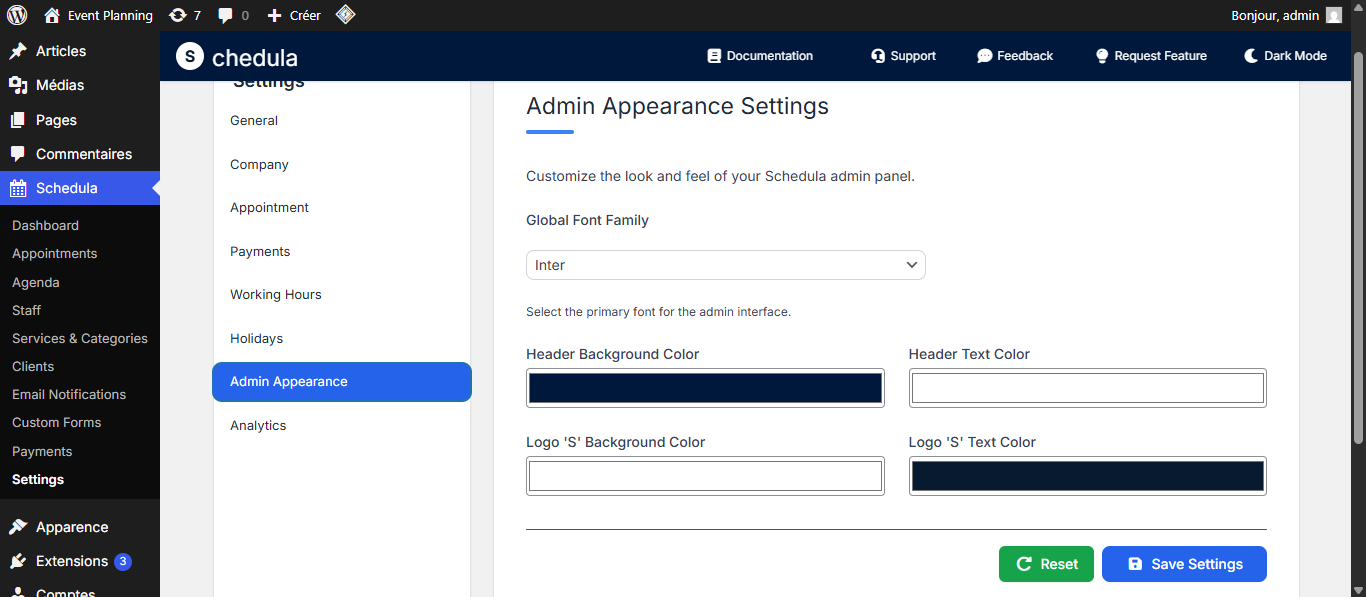Image resolution: width=1366 pixels, height=597 pixels.
Task: Click the Feedback chat icon
Action: (x=985, y=56)
